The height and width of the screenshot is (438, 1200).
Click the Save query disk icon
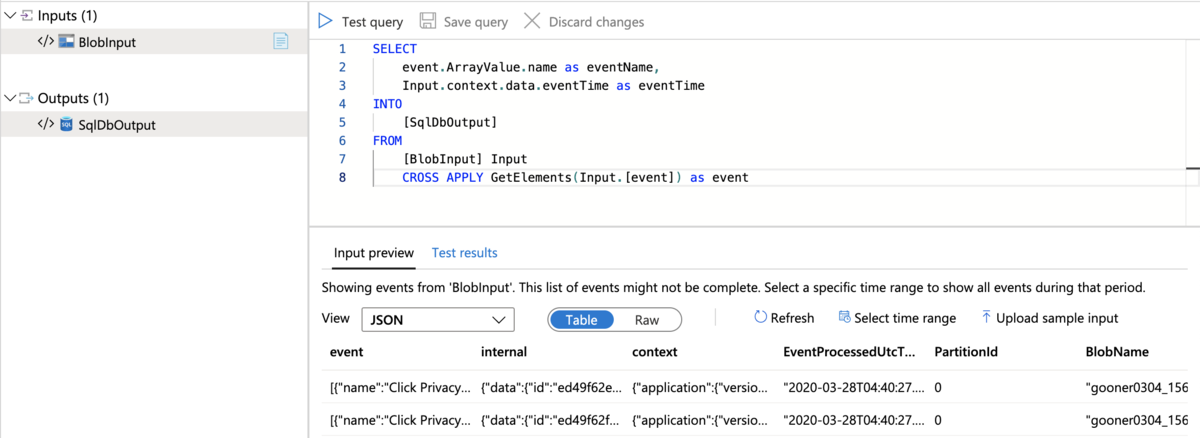[x=427, y=21]
